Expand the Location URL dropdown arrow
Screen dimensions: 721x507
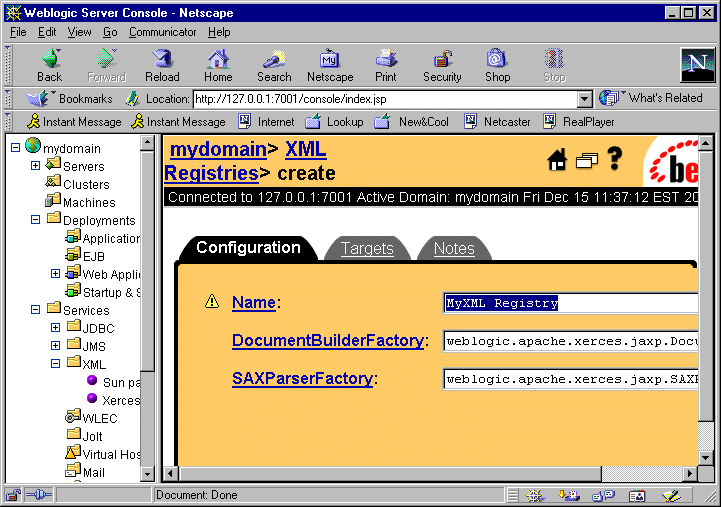tap(584, 99)
